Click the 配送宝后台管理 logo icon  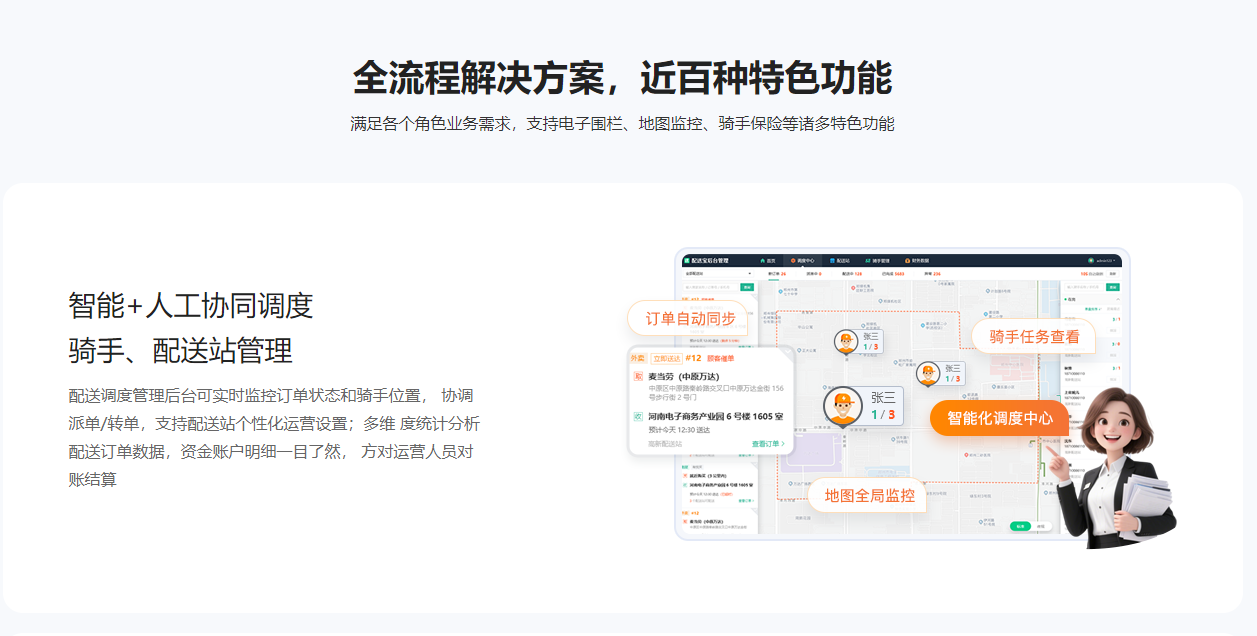coord(687,260)
